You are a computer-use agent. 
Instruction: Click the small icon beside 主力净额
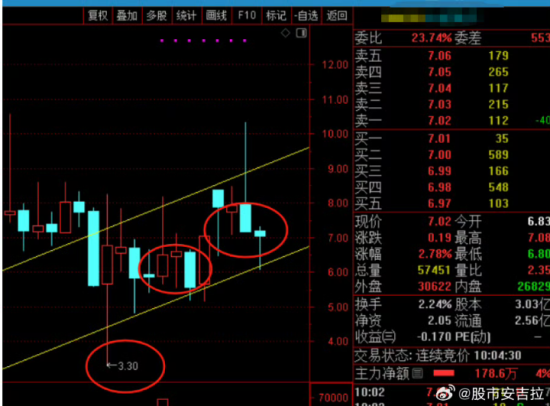[417, 373]
